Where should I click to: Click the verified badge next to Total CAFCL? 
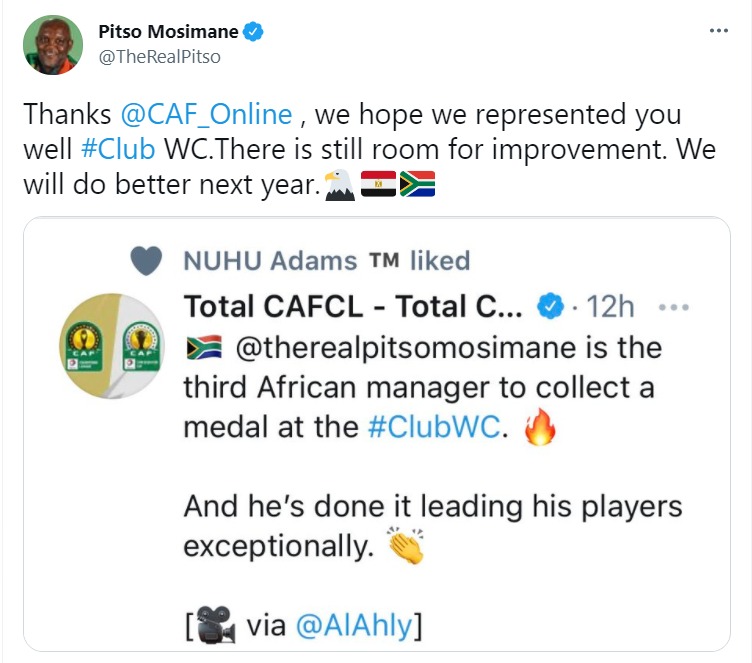[551, 307]
